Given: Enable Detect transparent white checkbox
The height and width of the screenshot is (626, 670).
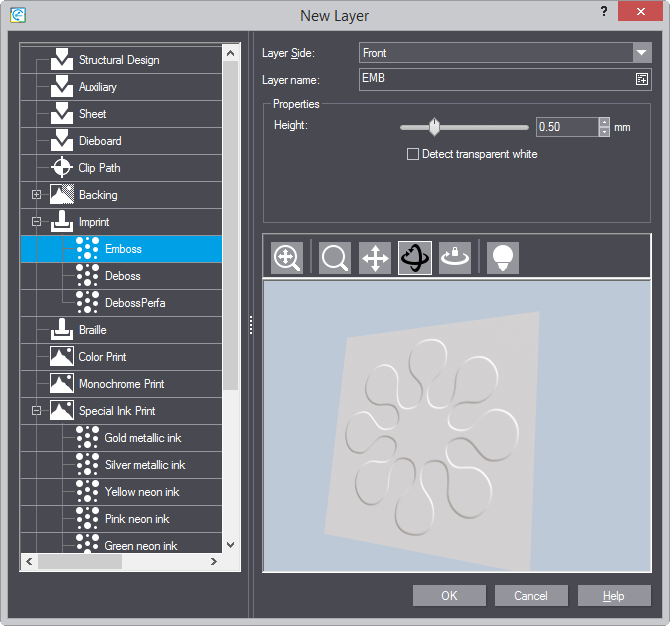Looking at the screenshot, I should (x=412, y=154).
